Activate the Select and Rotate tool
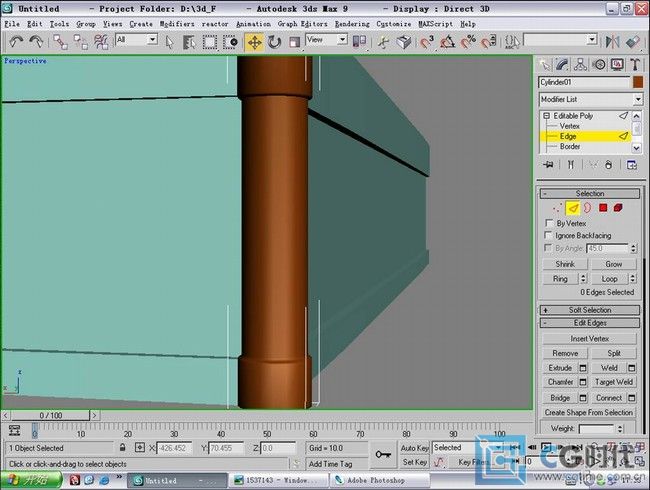The height and width of the screenshot is (490, 650). [274, 42]
